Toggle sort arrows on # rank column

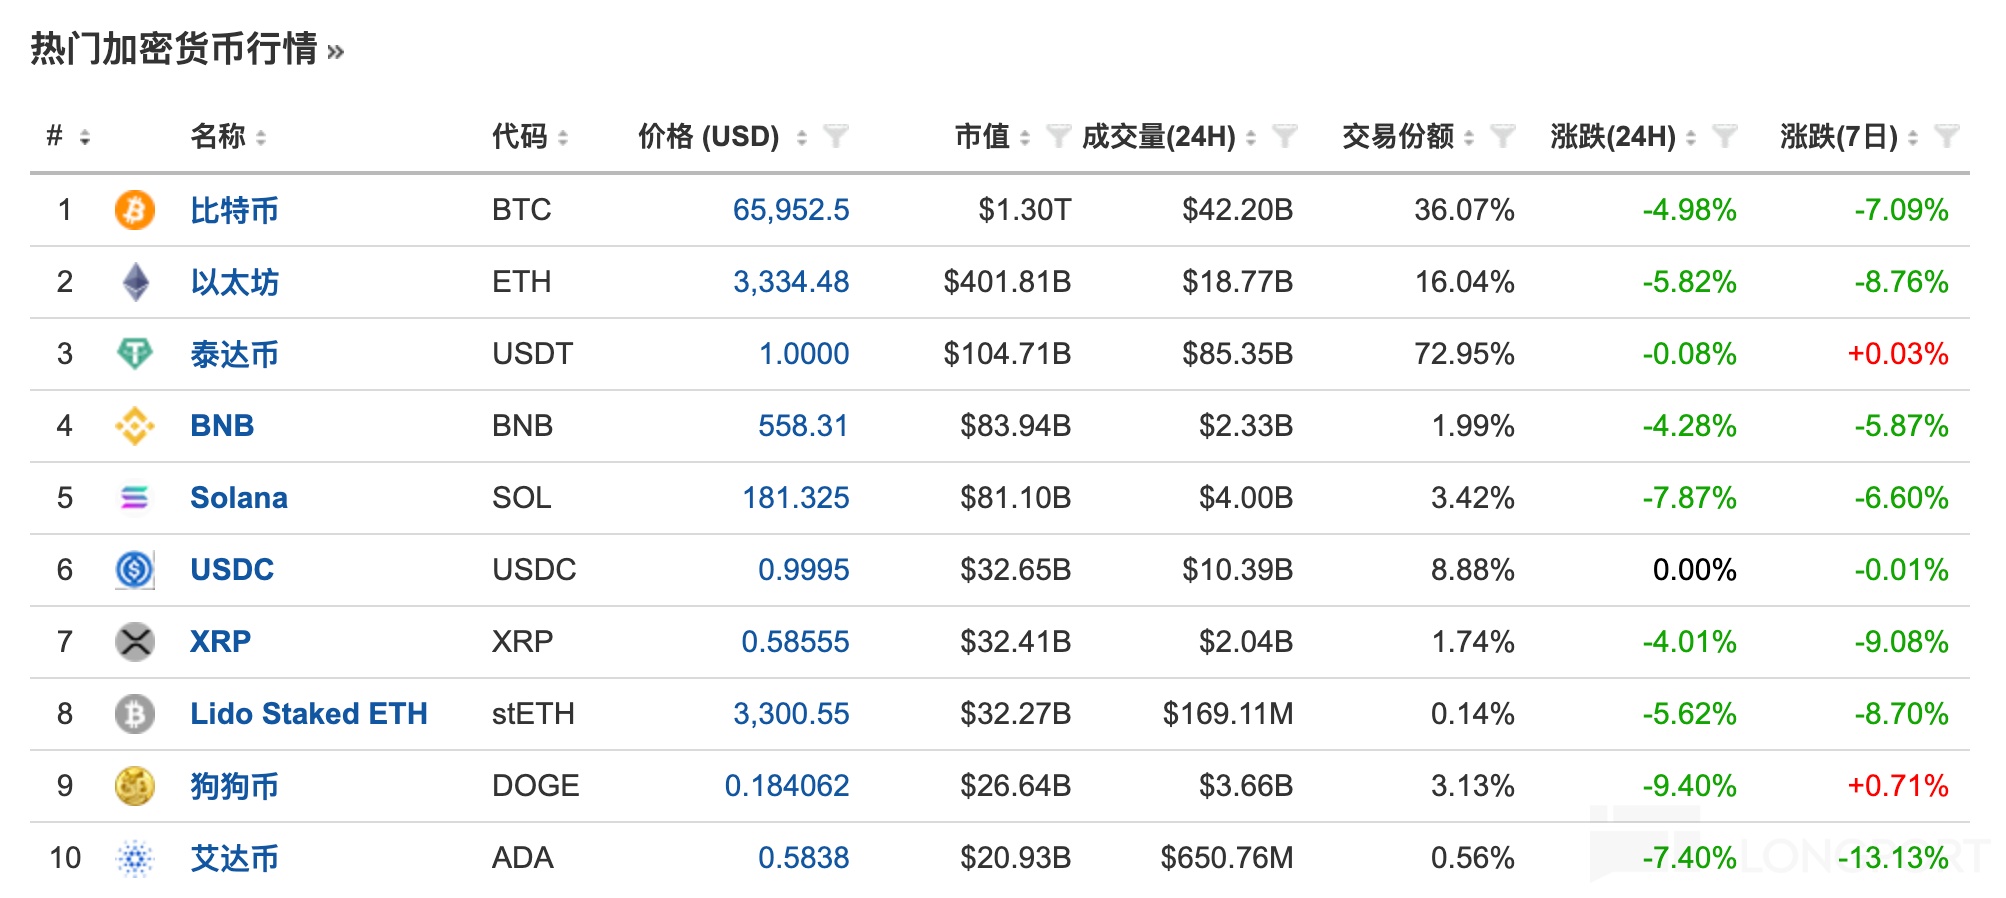tap(85, 138)
